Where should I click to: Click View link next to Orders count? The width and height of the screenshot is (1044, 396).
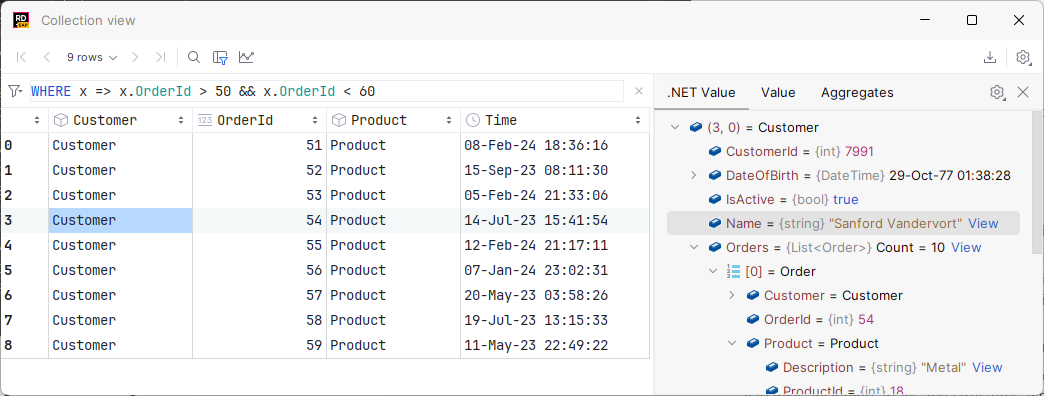coord(966,248)
